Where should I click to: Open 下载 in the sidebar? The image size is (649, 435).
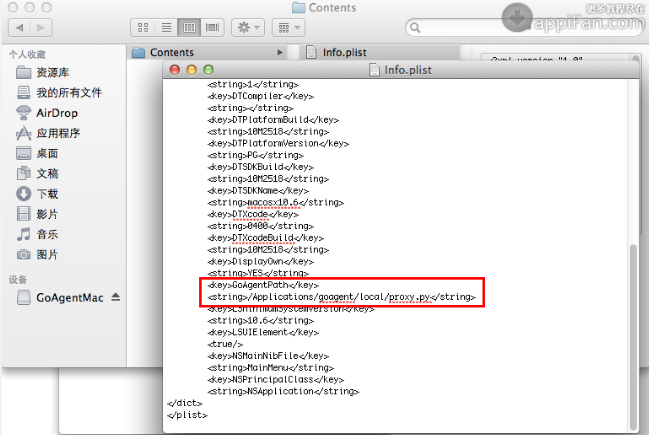pos(37,194)
